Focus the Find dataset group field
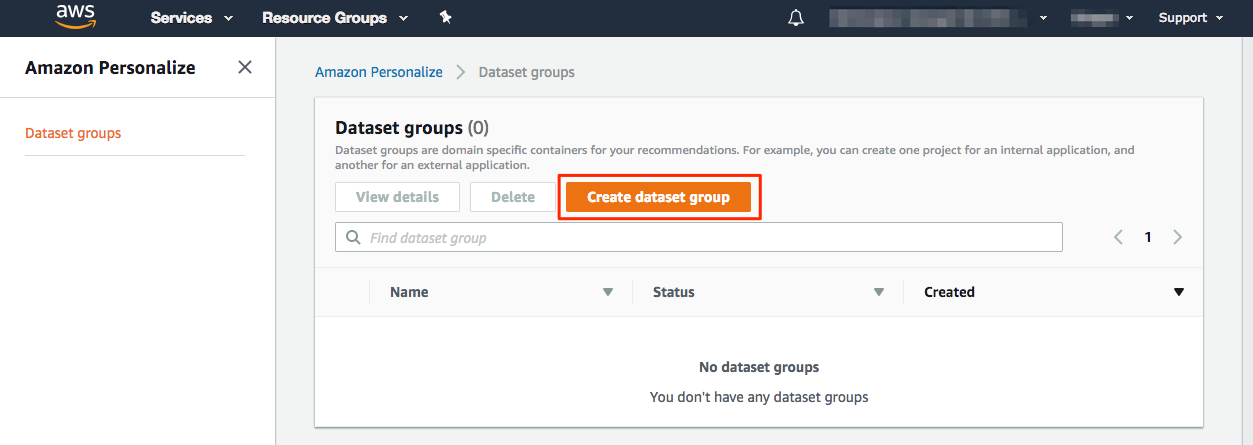This screenshot has height=445, width=1253. [x=710, y=238]
